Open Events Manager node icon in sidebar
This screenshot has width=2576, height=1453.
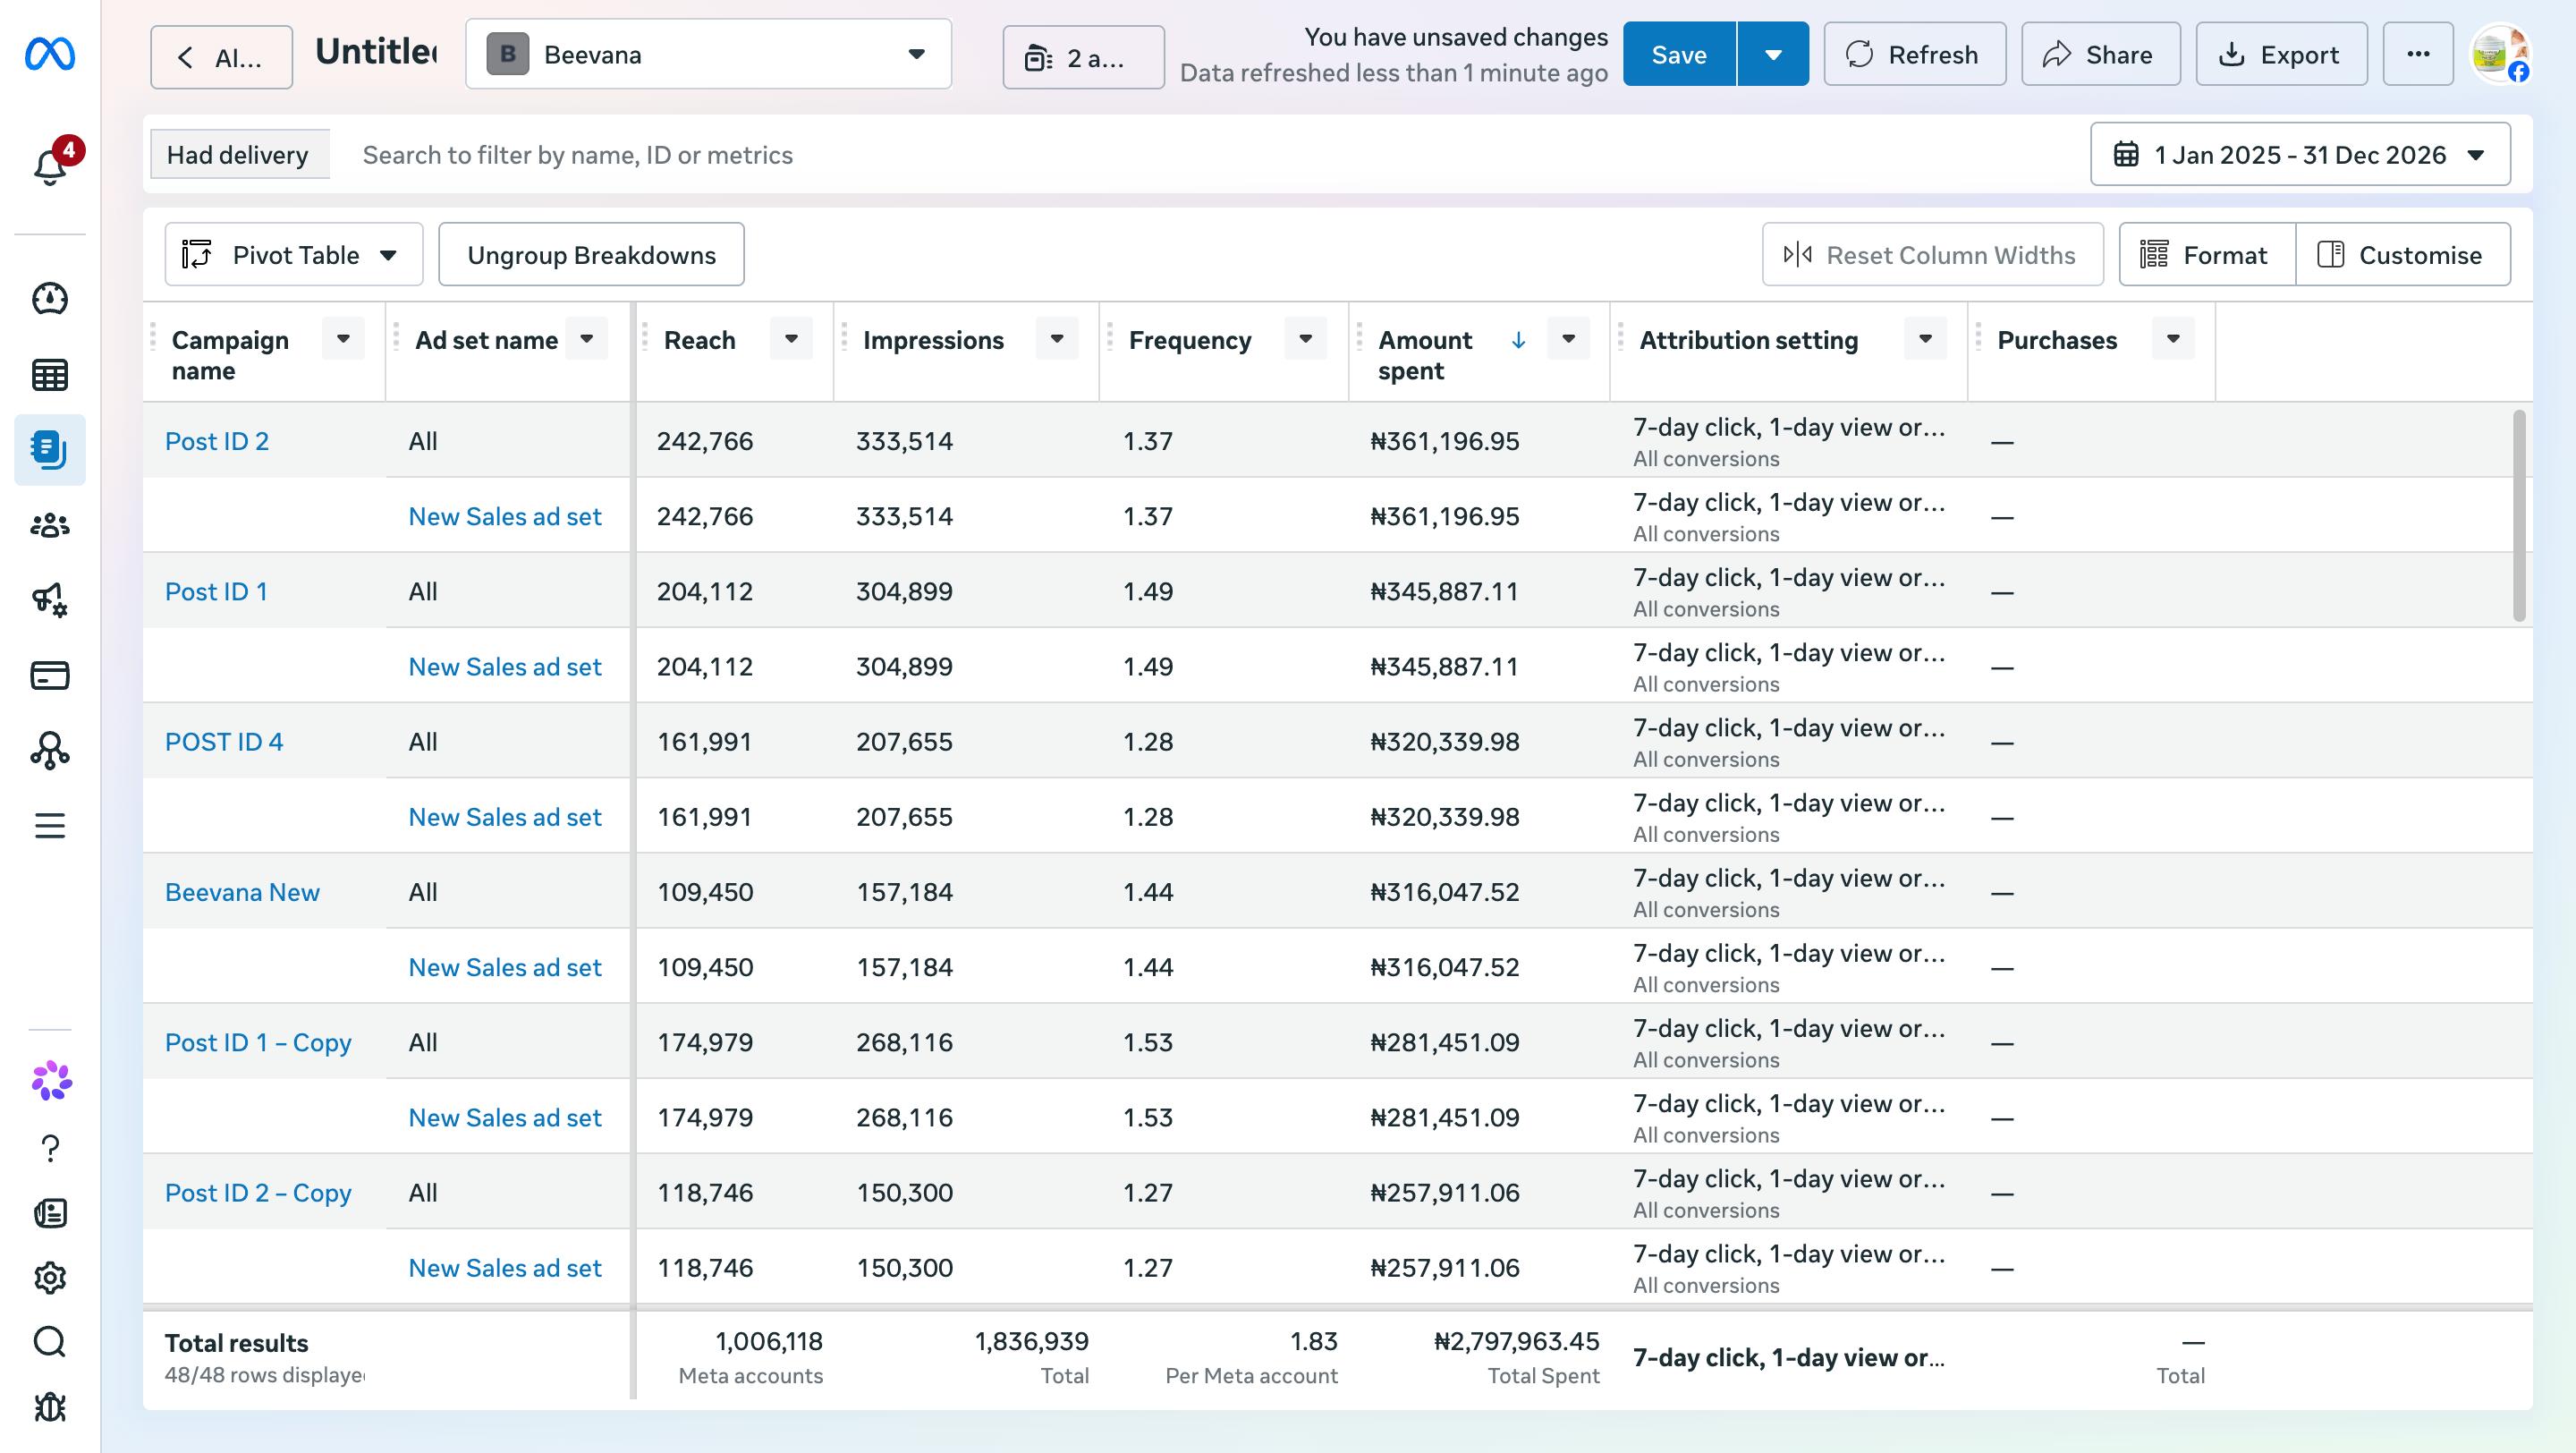(x=50, y=750)
